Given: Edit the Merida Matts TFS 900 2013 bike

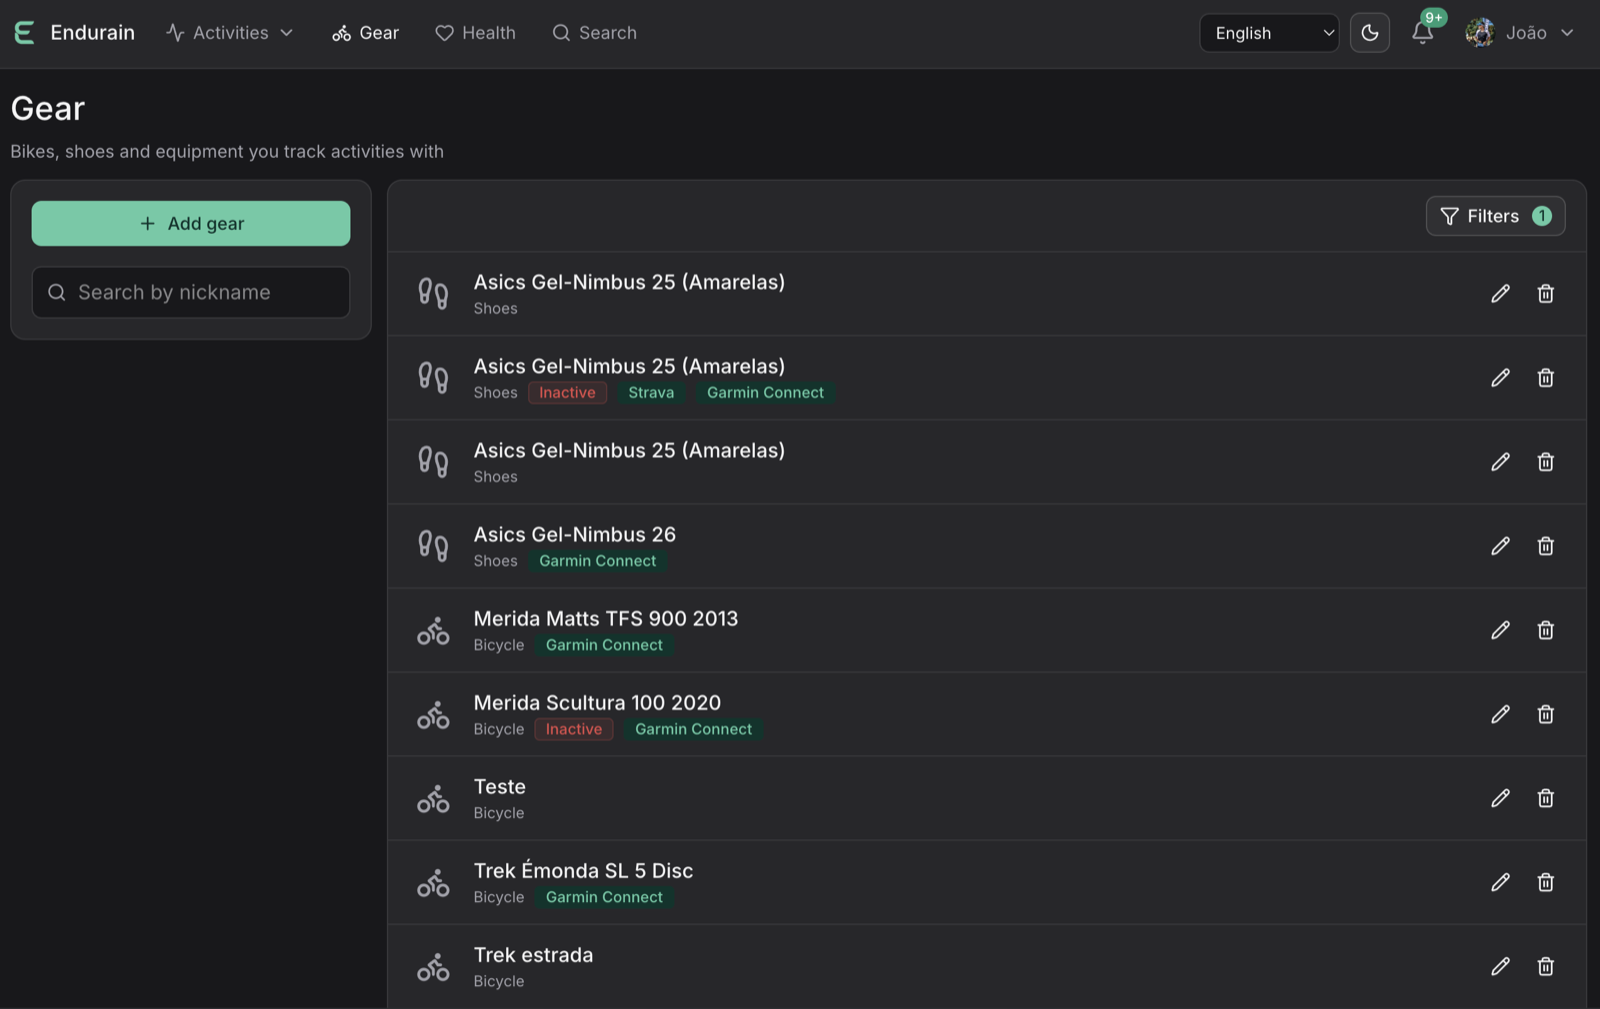Looking at the screenshot, I should point(1500,630).
